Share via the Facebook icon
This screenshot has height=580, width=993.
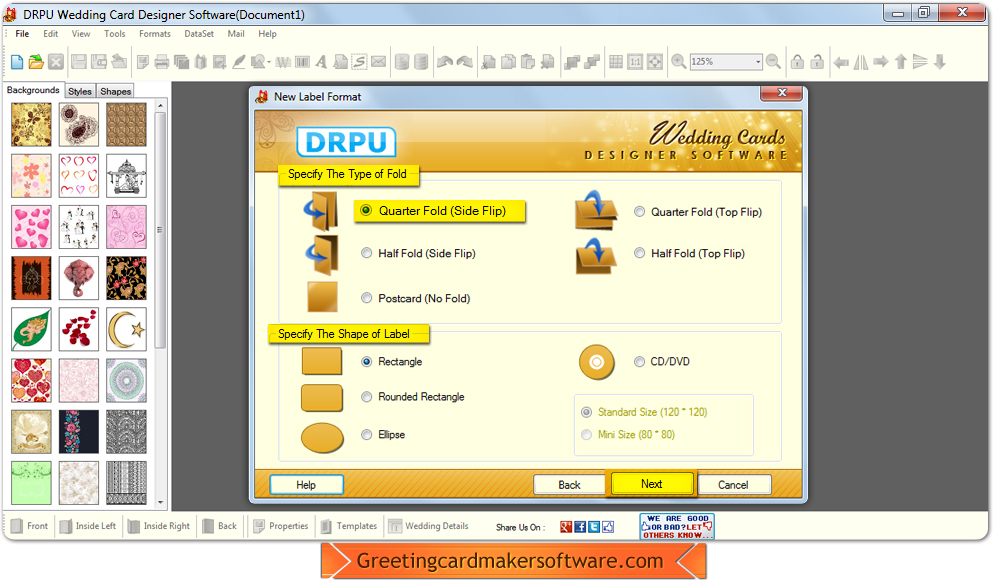click(579, 527)
